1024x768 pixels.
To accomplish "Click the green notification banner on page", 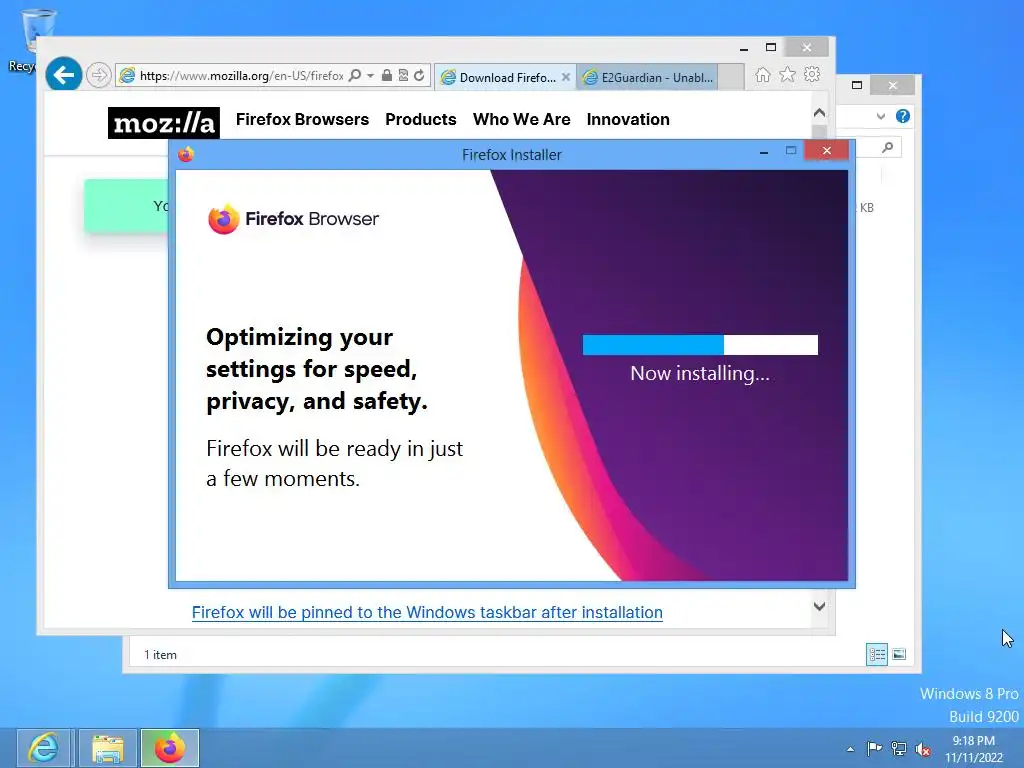I will tap(126, 206).
